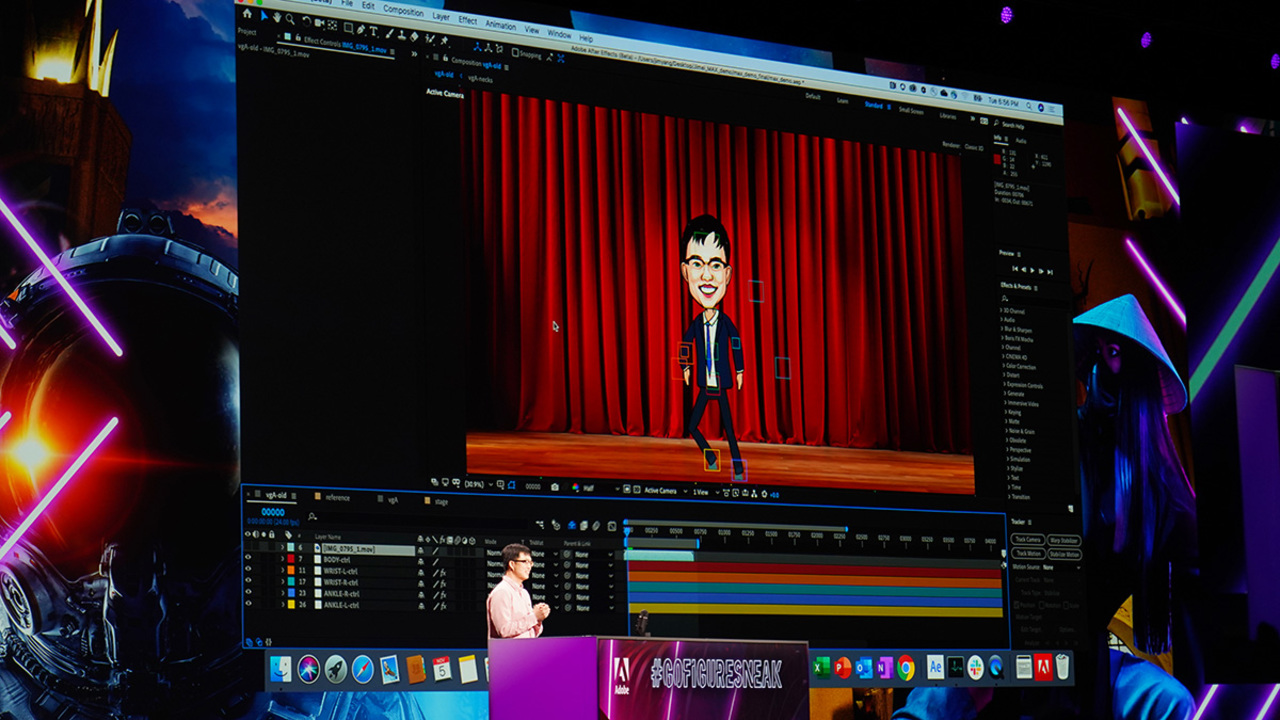Switch to the Libraries workspace
The width and height of the screenshot is (1280, 720).
948,116
